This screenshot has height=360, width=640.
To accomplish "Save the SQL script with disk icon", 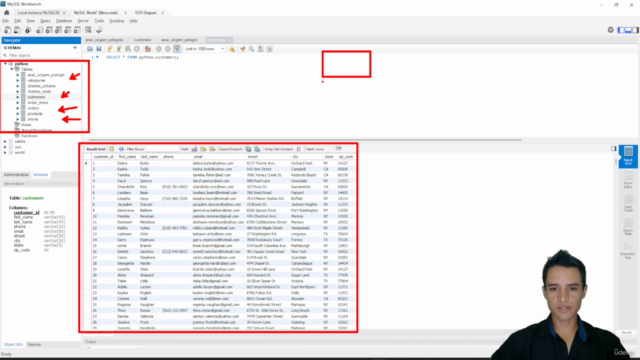I will tap(99, 49).
